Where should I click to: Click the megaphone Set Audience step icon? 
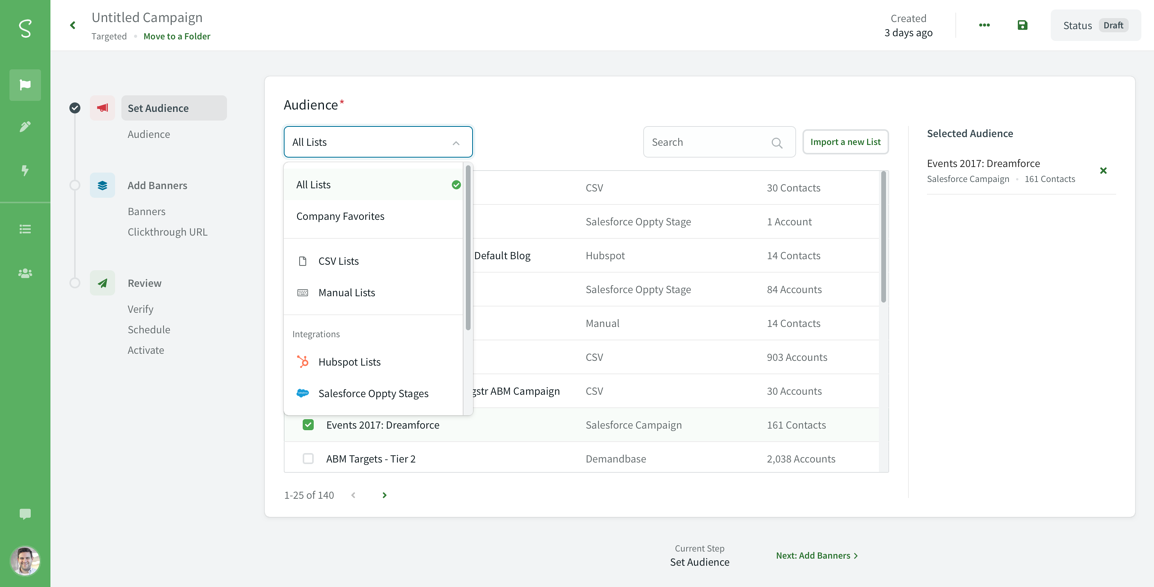click(102, 108)
